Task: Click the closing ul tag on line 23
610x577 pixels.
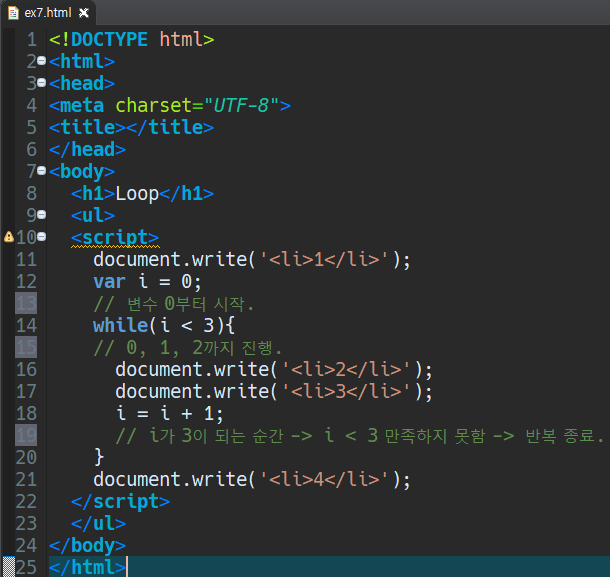Action: coord(98,523)
